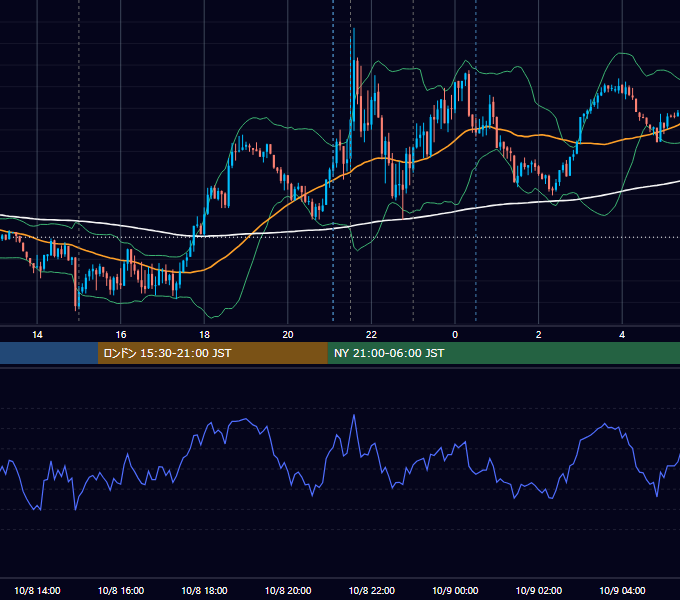Click the blue session bar before London
The height and width of the screenshot is (600, 680).
click(49, 353)
